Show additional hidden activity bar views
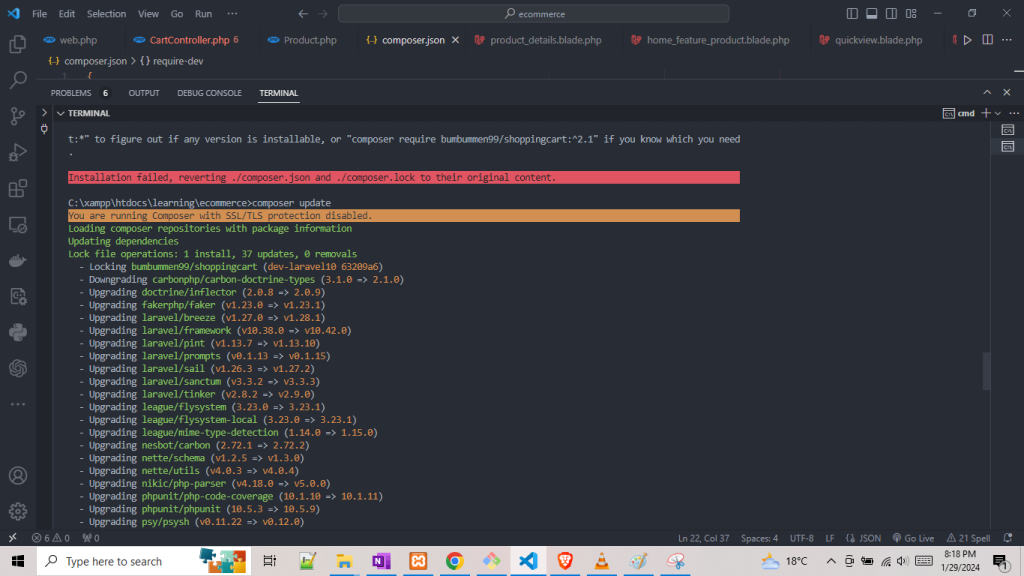The width and height of the screenshot is (1024, 576). [18, 404]
